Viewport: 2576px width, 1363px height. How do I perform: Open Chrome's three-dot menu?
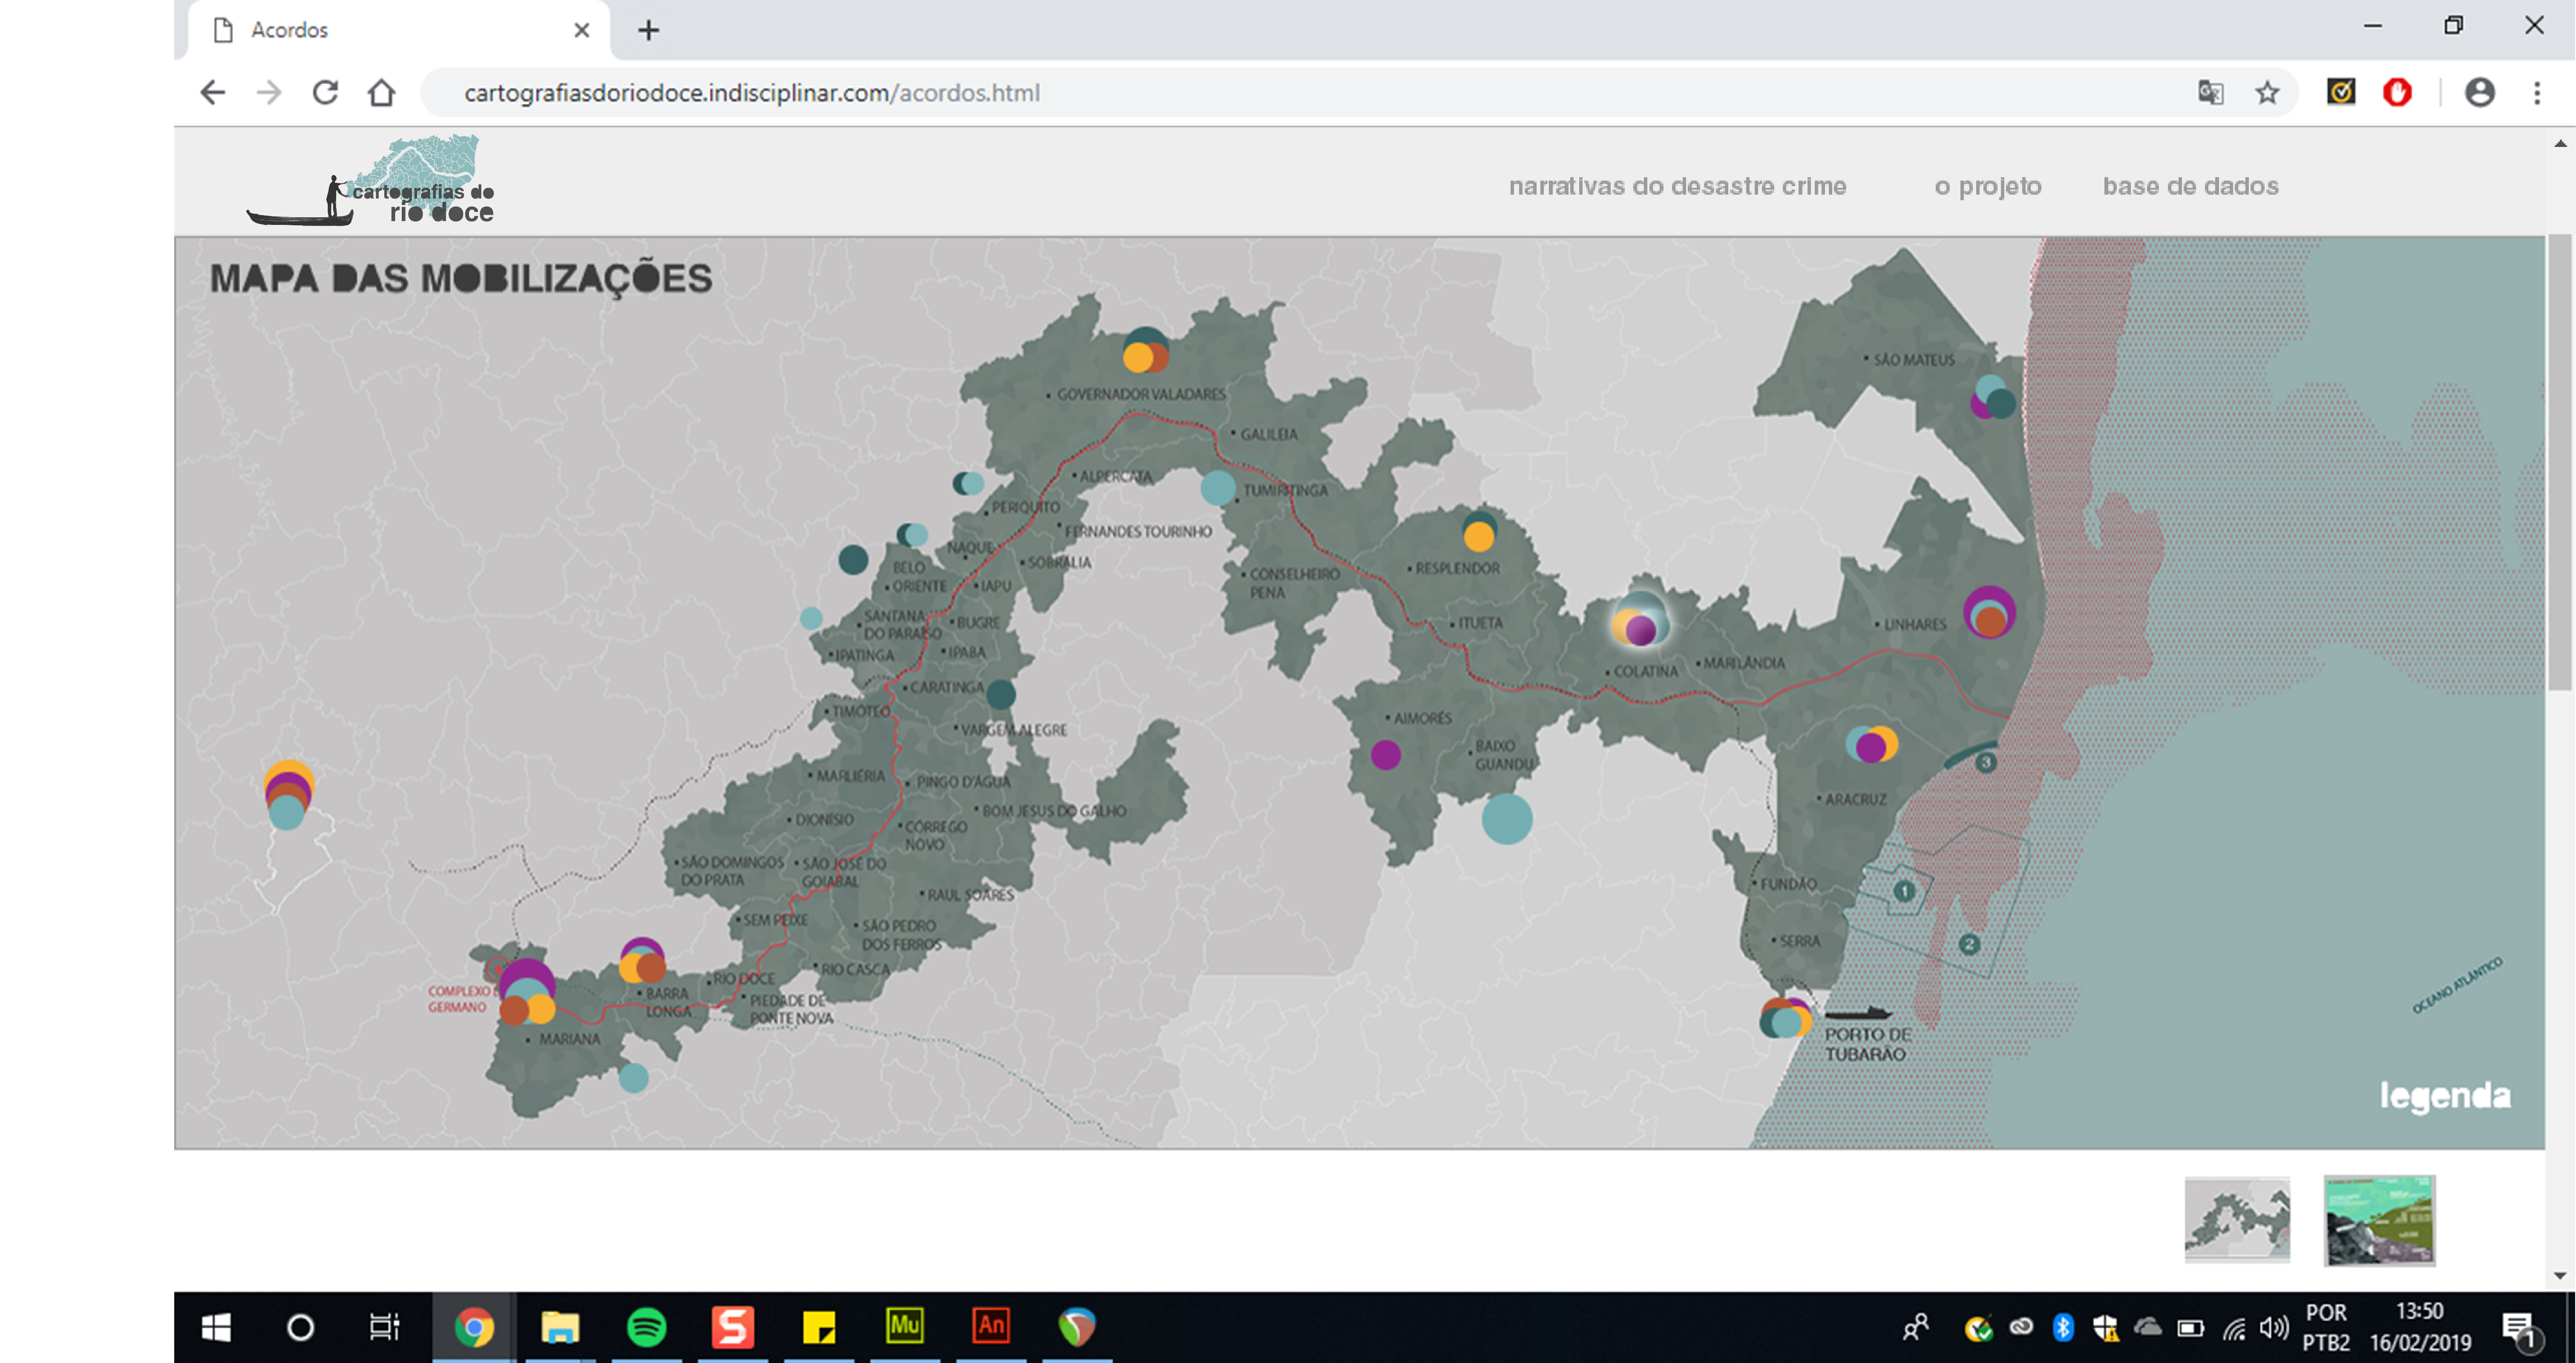[x=2537, y=93]
